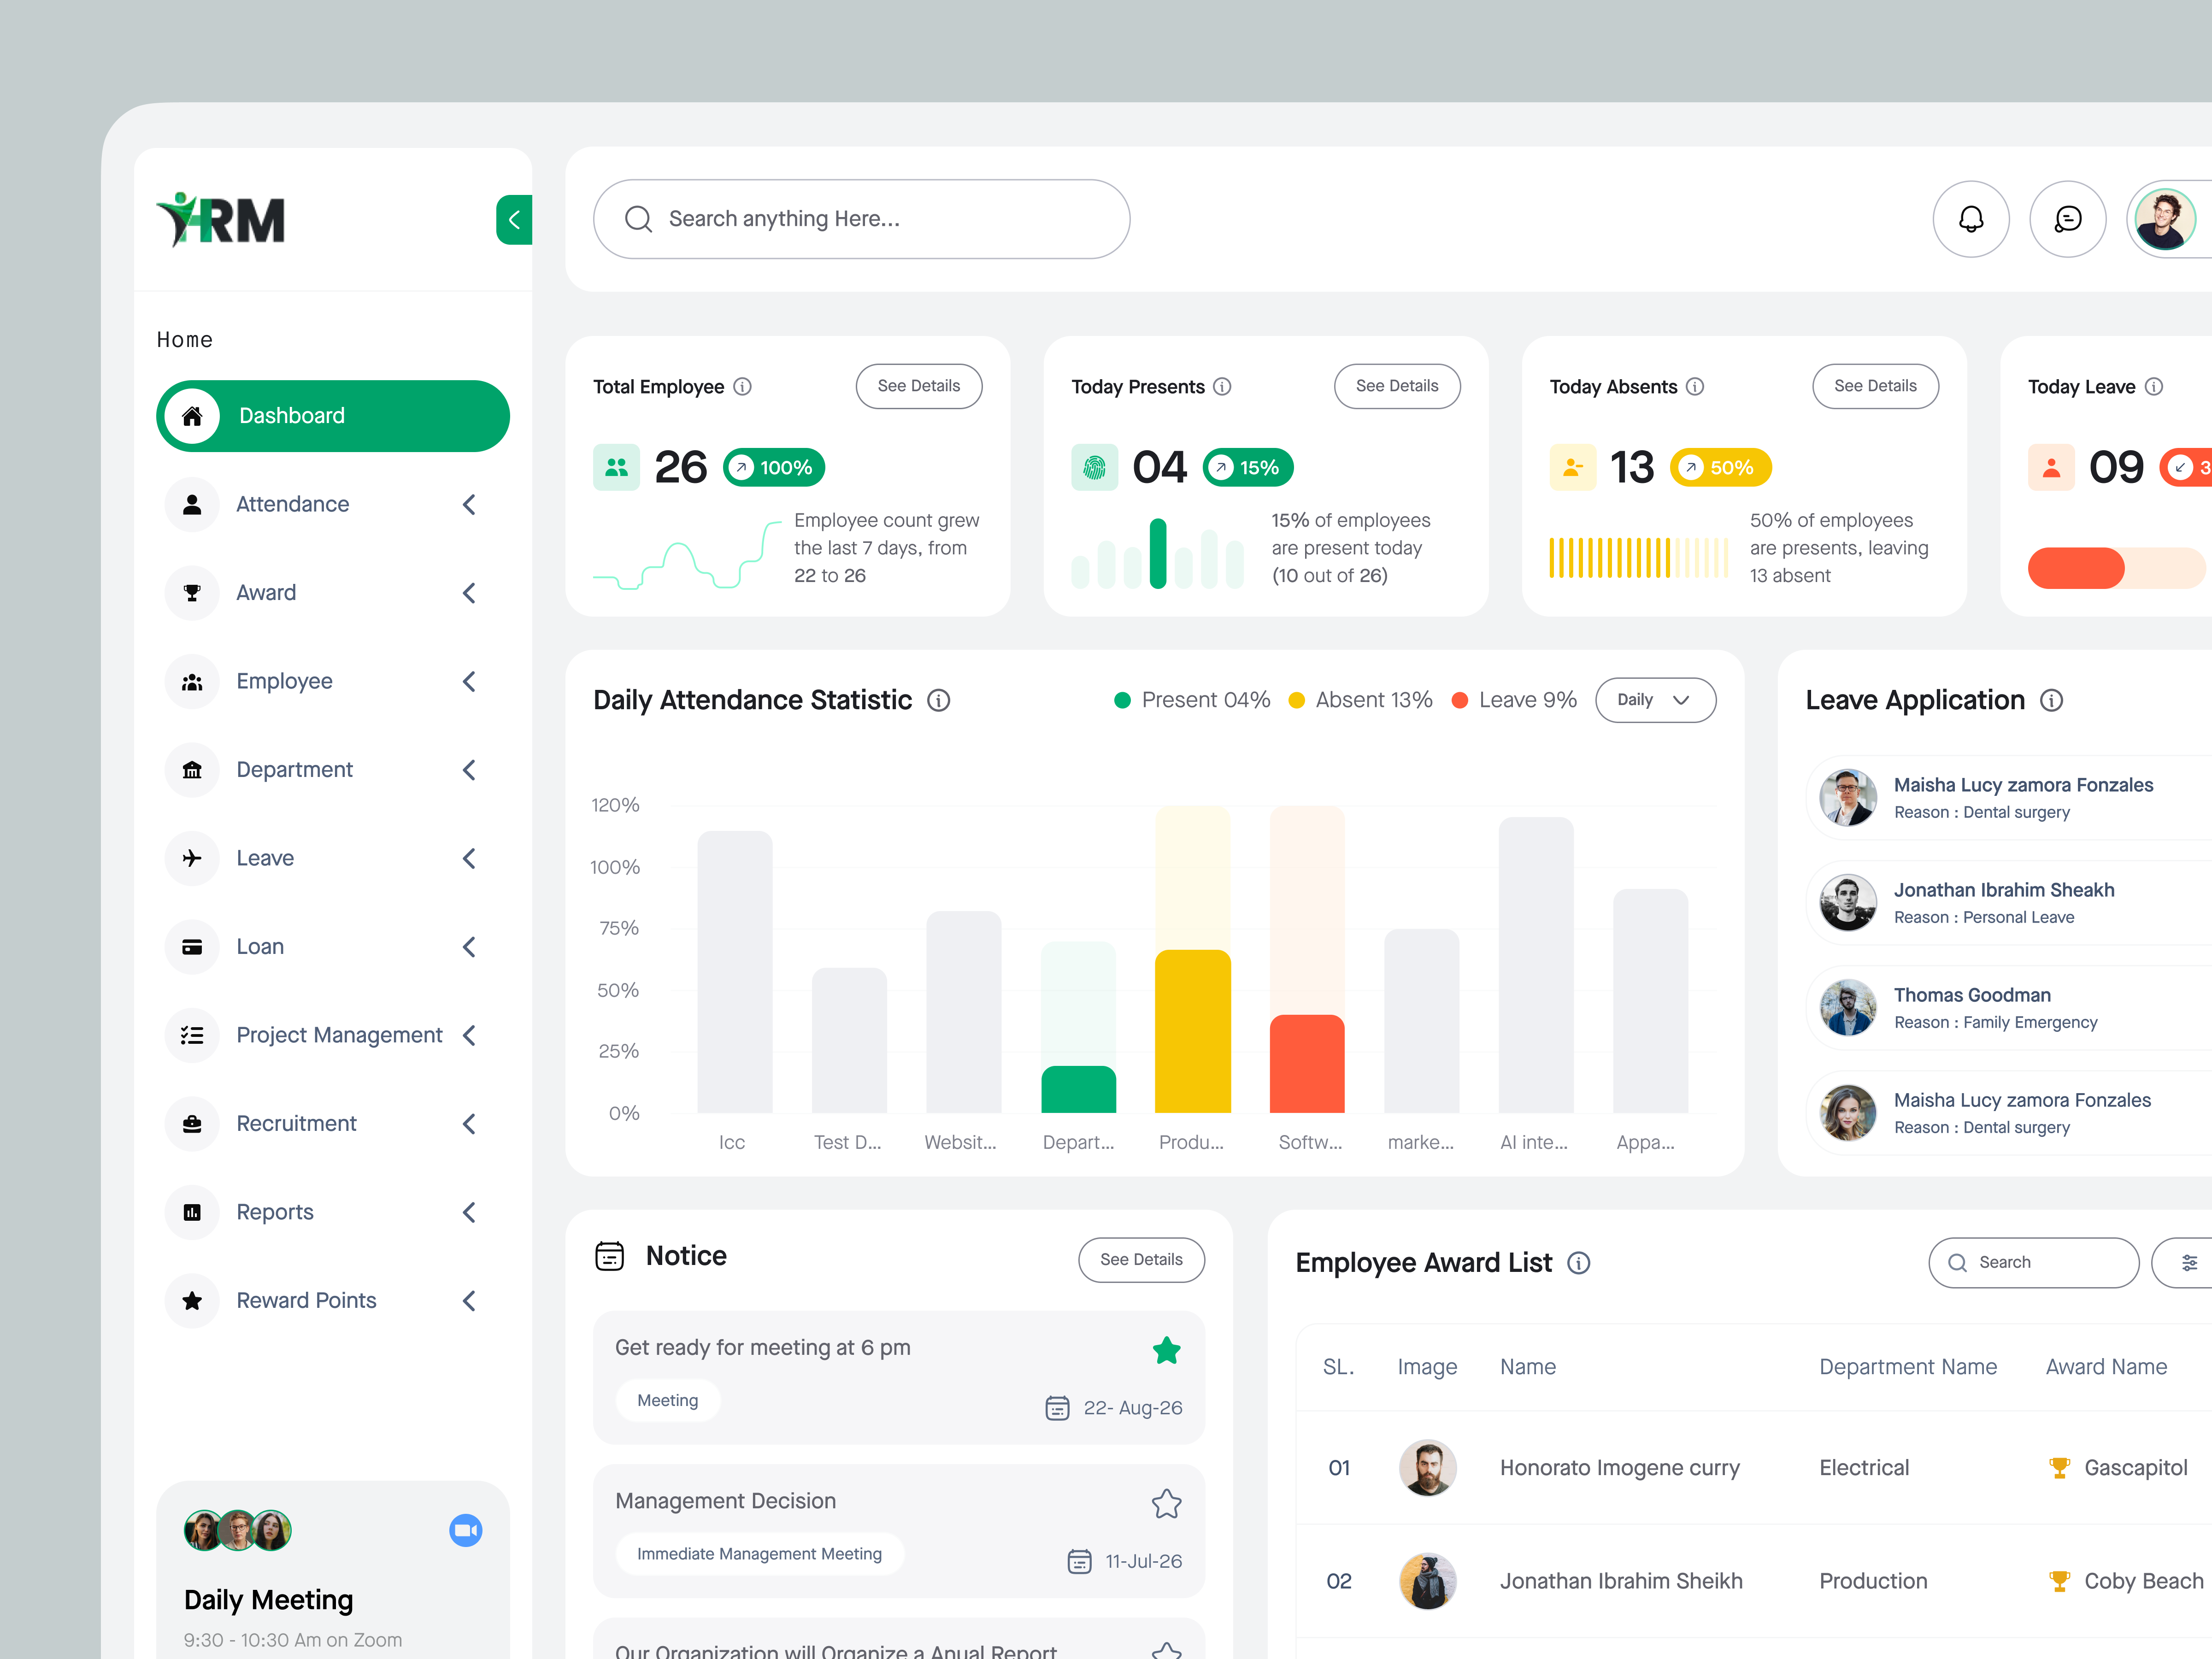The width and height of the screenshot is (2212, 1659).
Task: Click the Today Leave progress bar
Action: (2116, 568)
